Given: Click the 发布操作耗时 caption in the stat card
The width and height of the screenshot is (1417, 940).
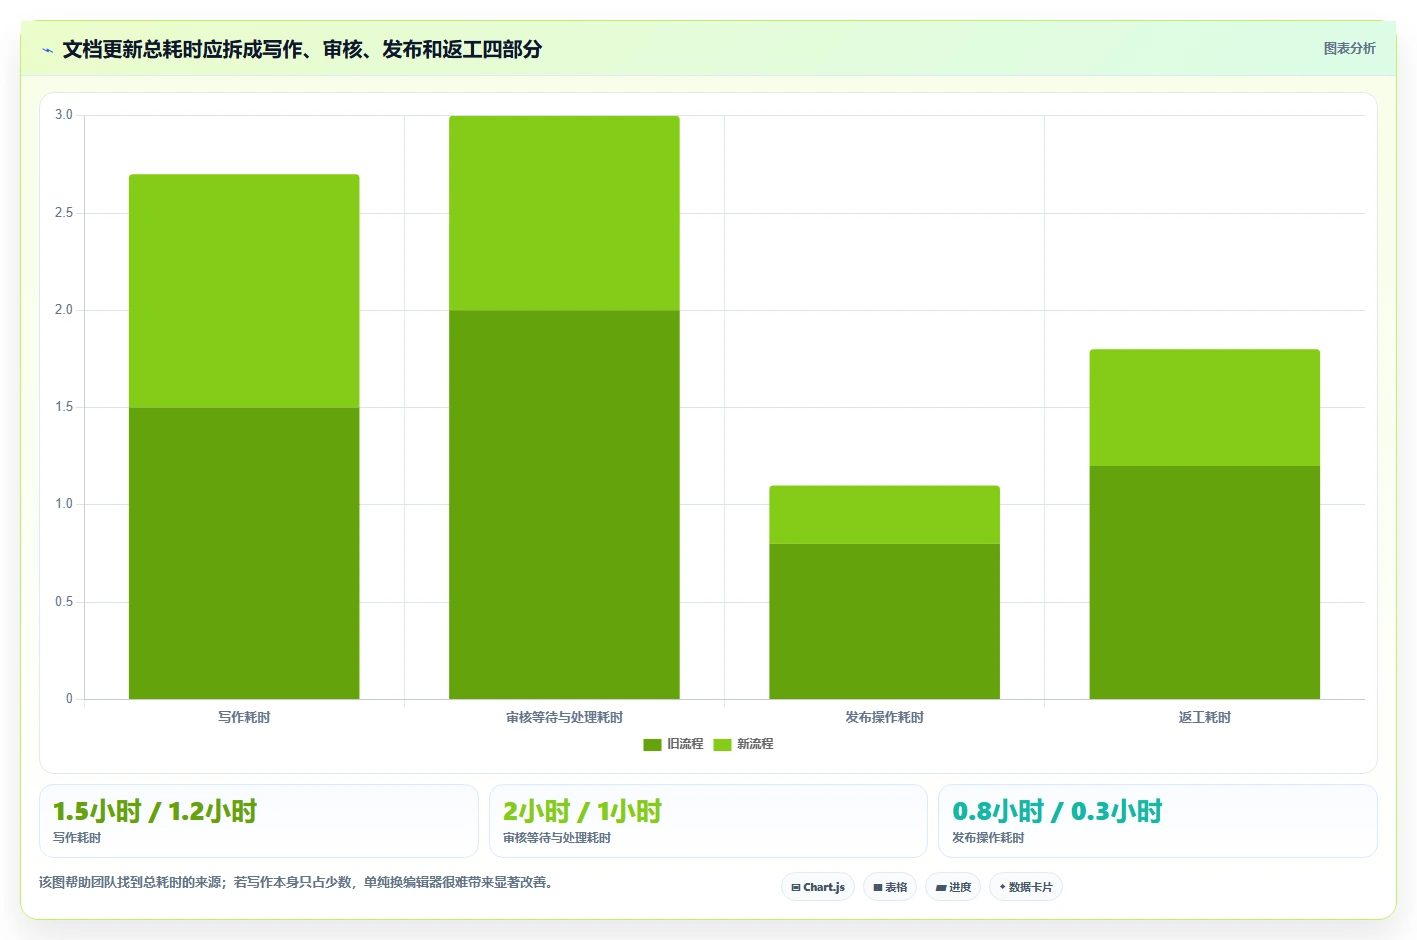Looking at the screenshot, I should click(988, 838).
